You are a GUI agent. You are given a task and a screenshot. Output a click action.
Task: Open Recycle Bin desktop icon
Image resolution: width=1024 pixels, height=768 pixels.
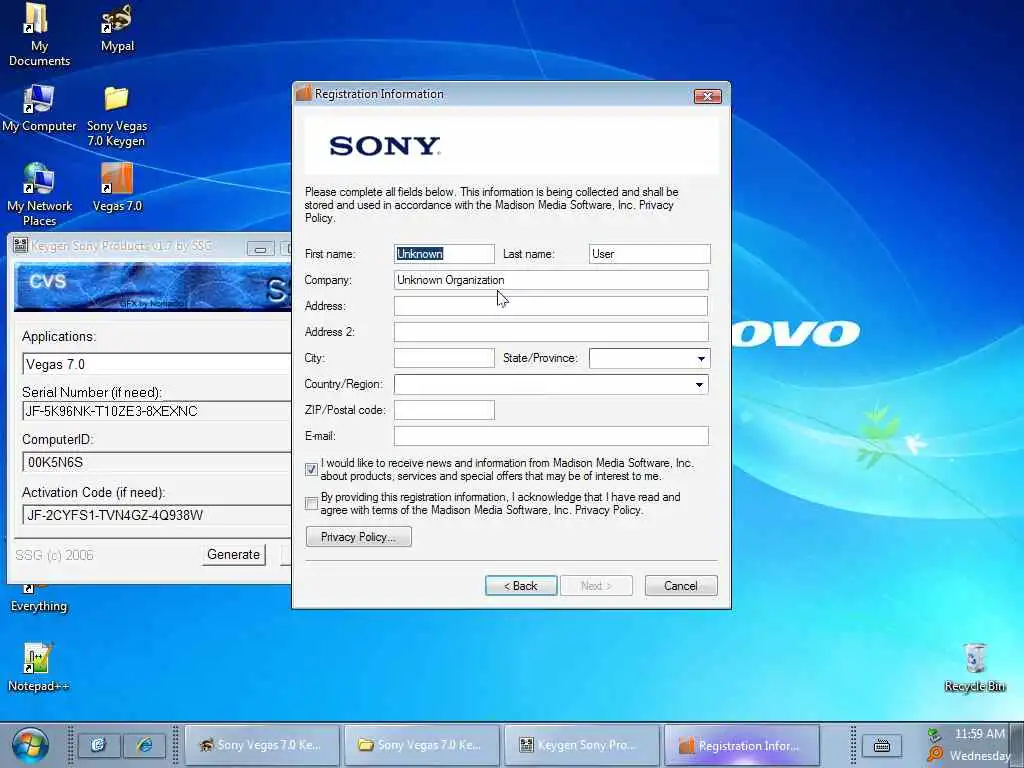[x=974, y=667]
